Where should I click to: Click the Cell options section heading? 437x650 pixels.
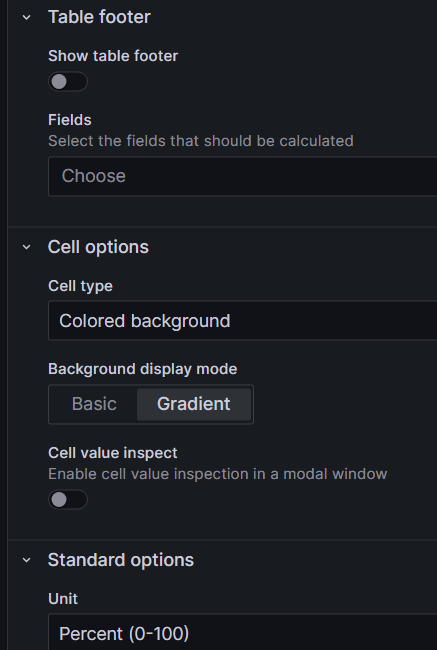tap(98, 247)
